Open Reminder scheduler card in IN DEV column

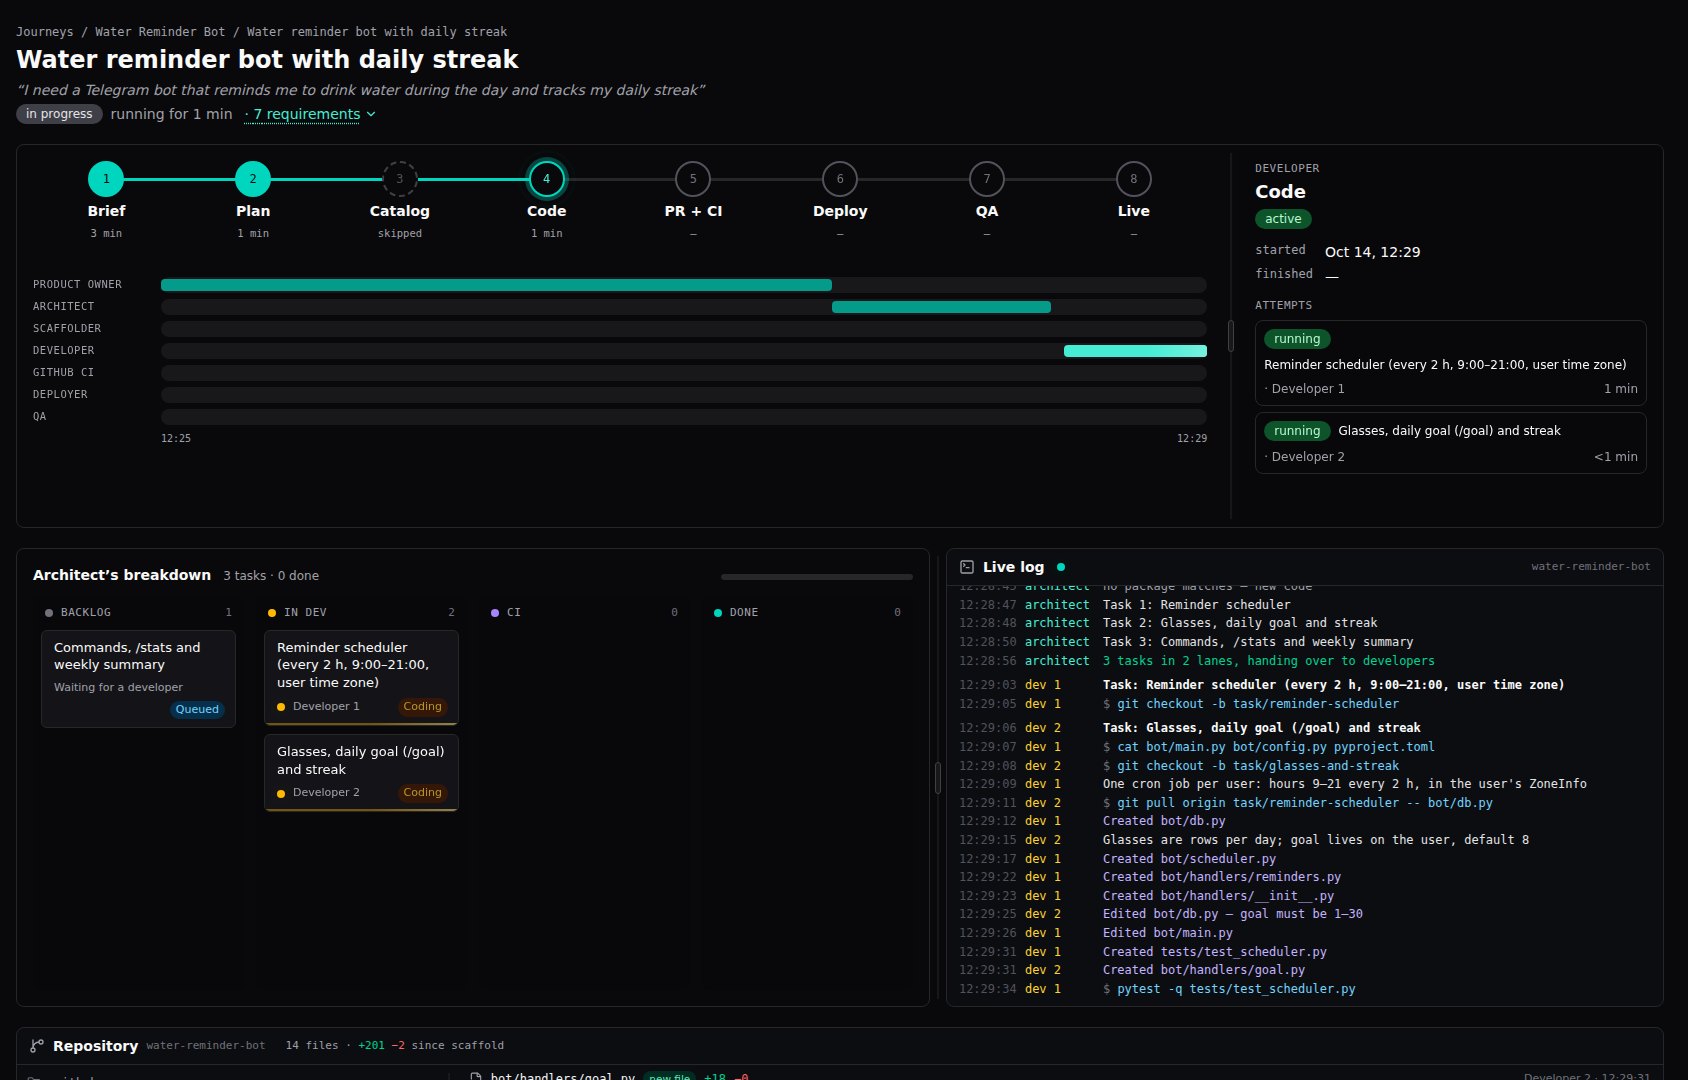tap(361, 677)
